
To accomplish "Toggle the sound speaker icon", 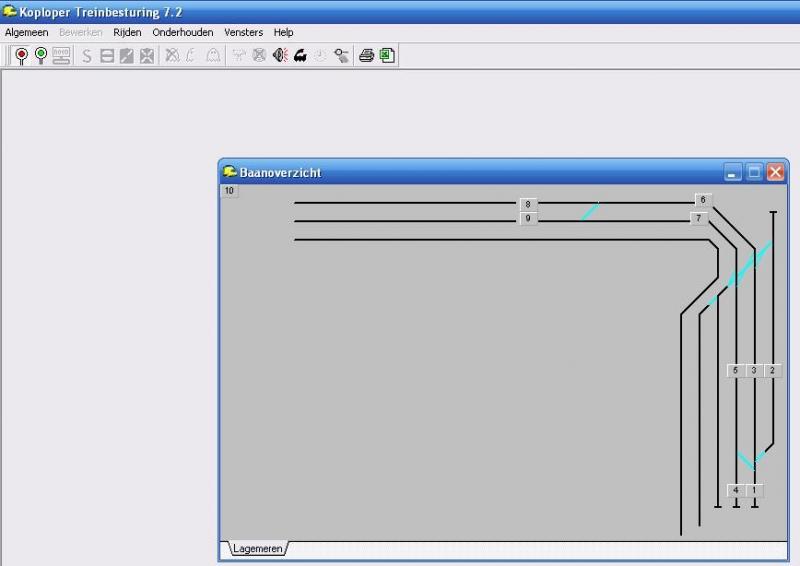I will [x=280, y=55].
